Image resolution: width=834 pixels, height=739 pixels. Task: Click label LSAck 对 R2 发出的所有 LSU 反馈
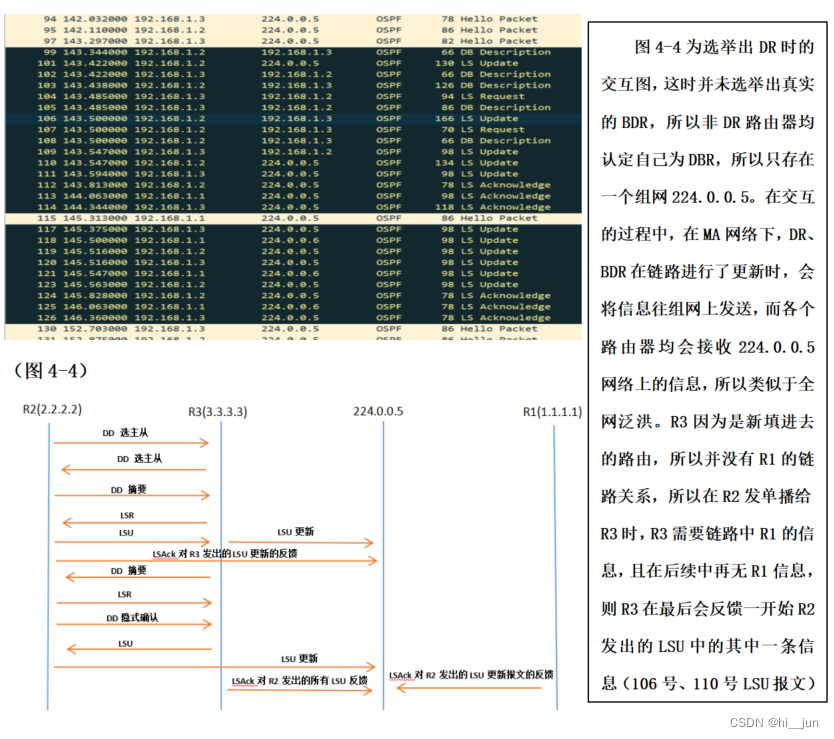coord(299,681)
